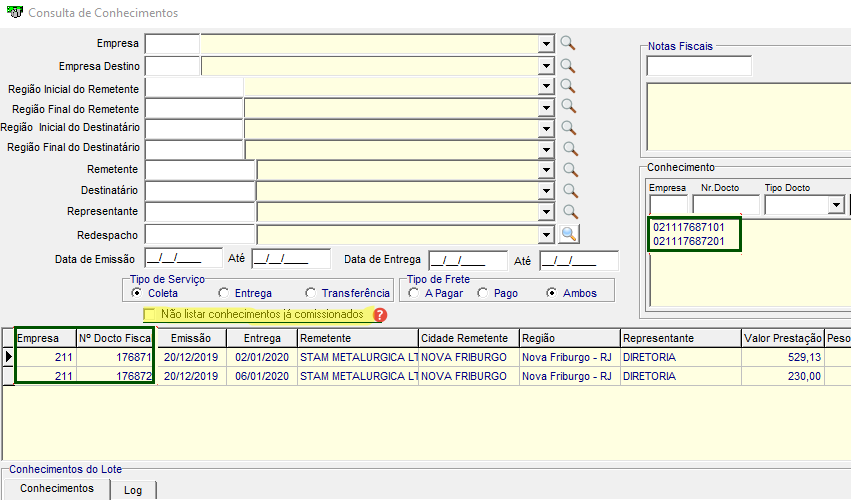
Task: Click search icon for Região Final do Destinatário
Action: [570, 149]
